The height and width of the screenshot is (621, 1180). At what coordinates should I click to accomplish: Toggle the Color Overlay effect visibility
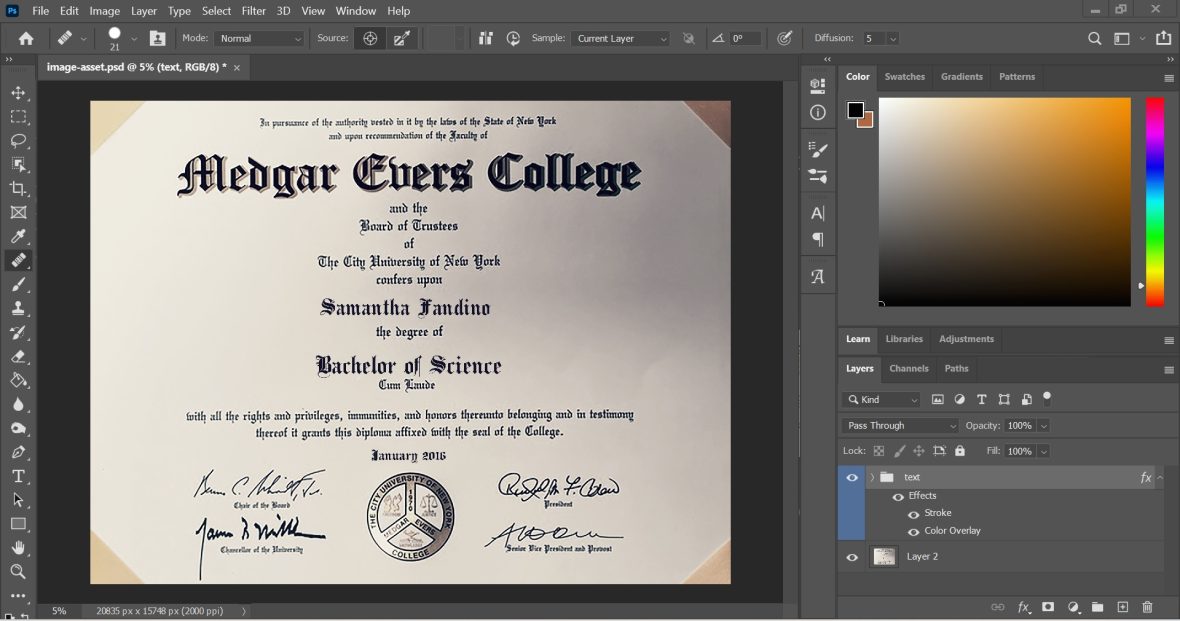click(x=914, y=531)
